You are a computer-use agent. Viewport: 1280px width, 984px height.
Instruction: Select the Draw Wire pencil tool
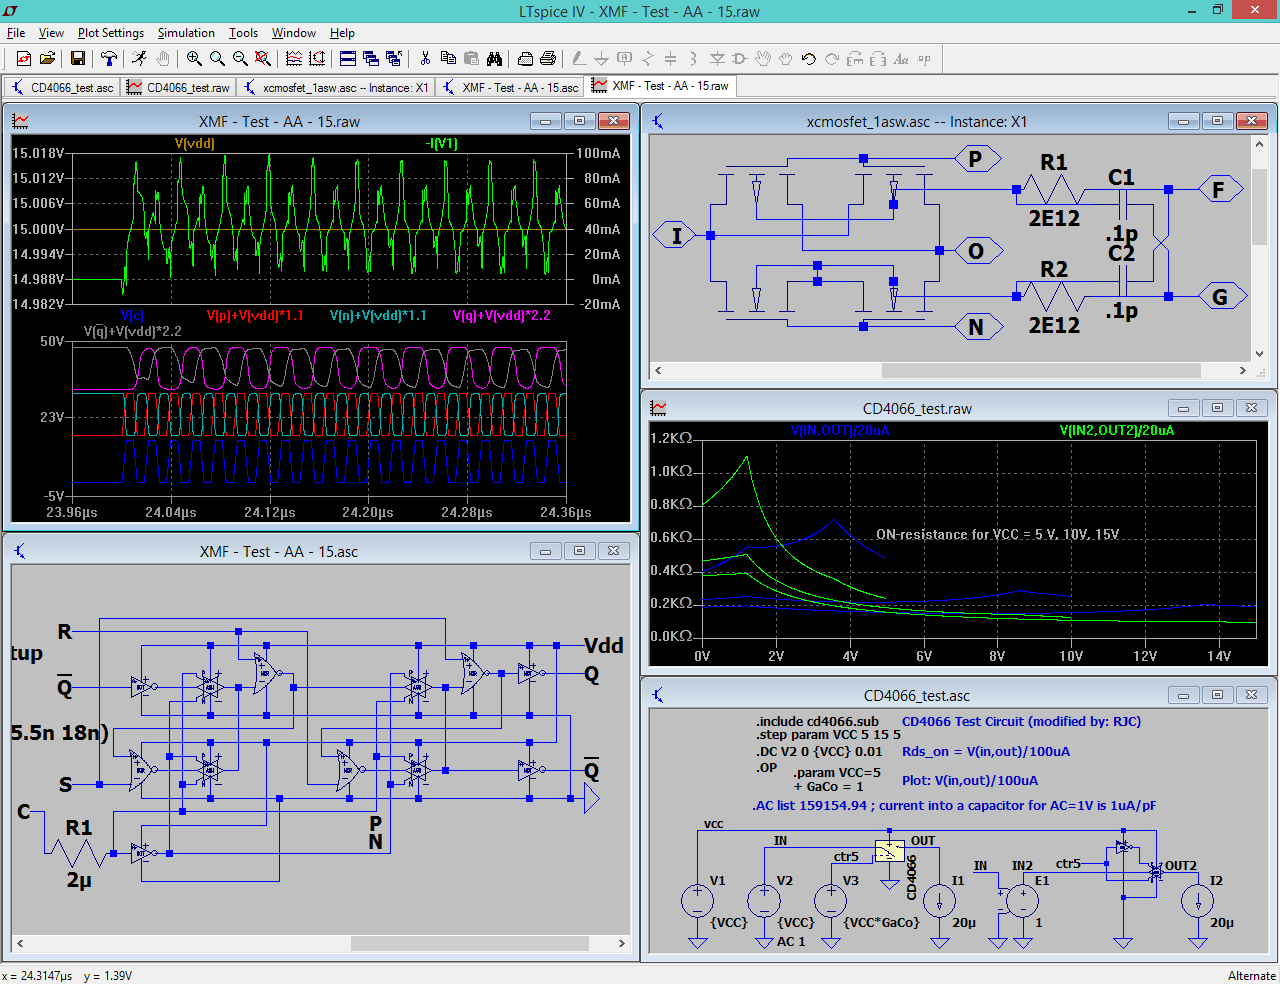click(579, 59)
